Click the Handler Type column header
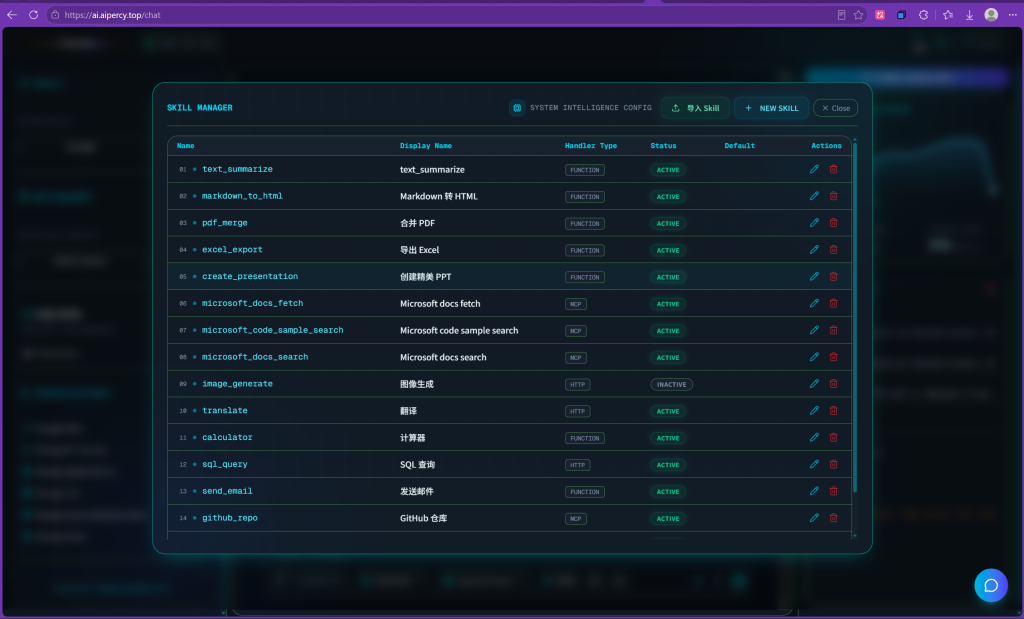The width and height of the screenshot is (1024, 619). (591, 146)
